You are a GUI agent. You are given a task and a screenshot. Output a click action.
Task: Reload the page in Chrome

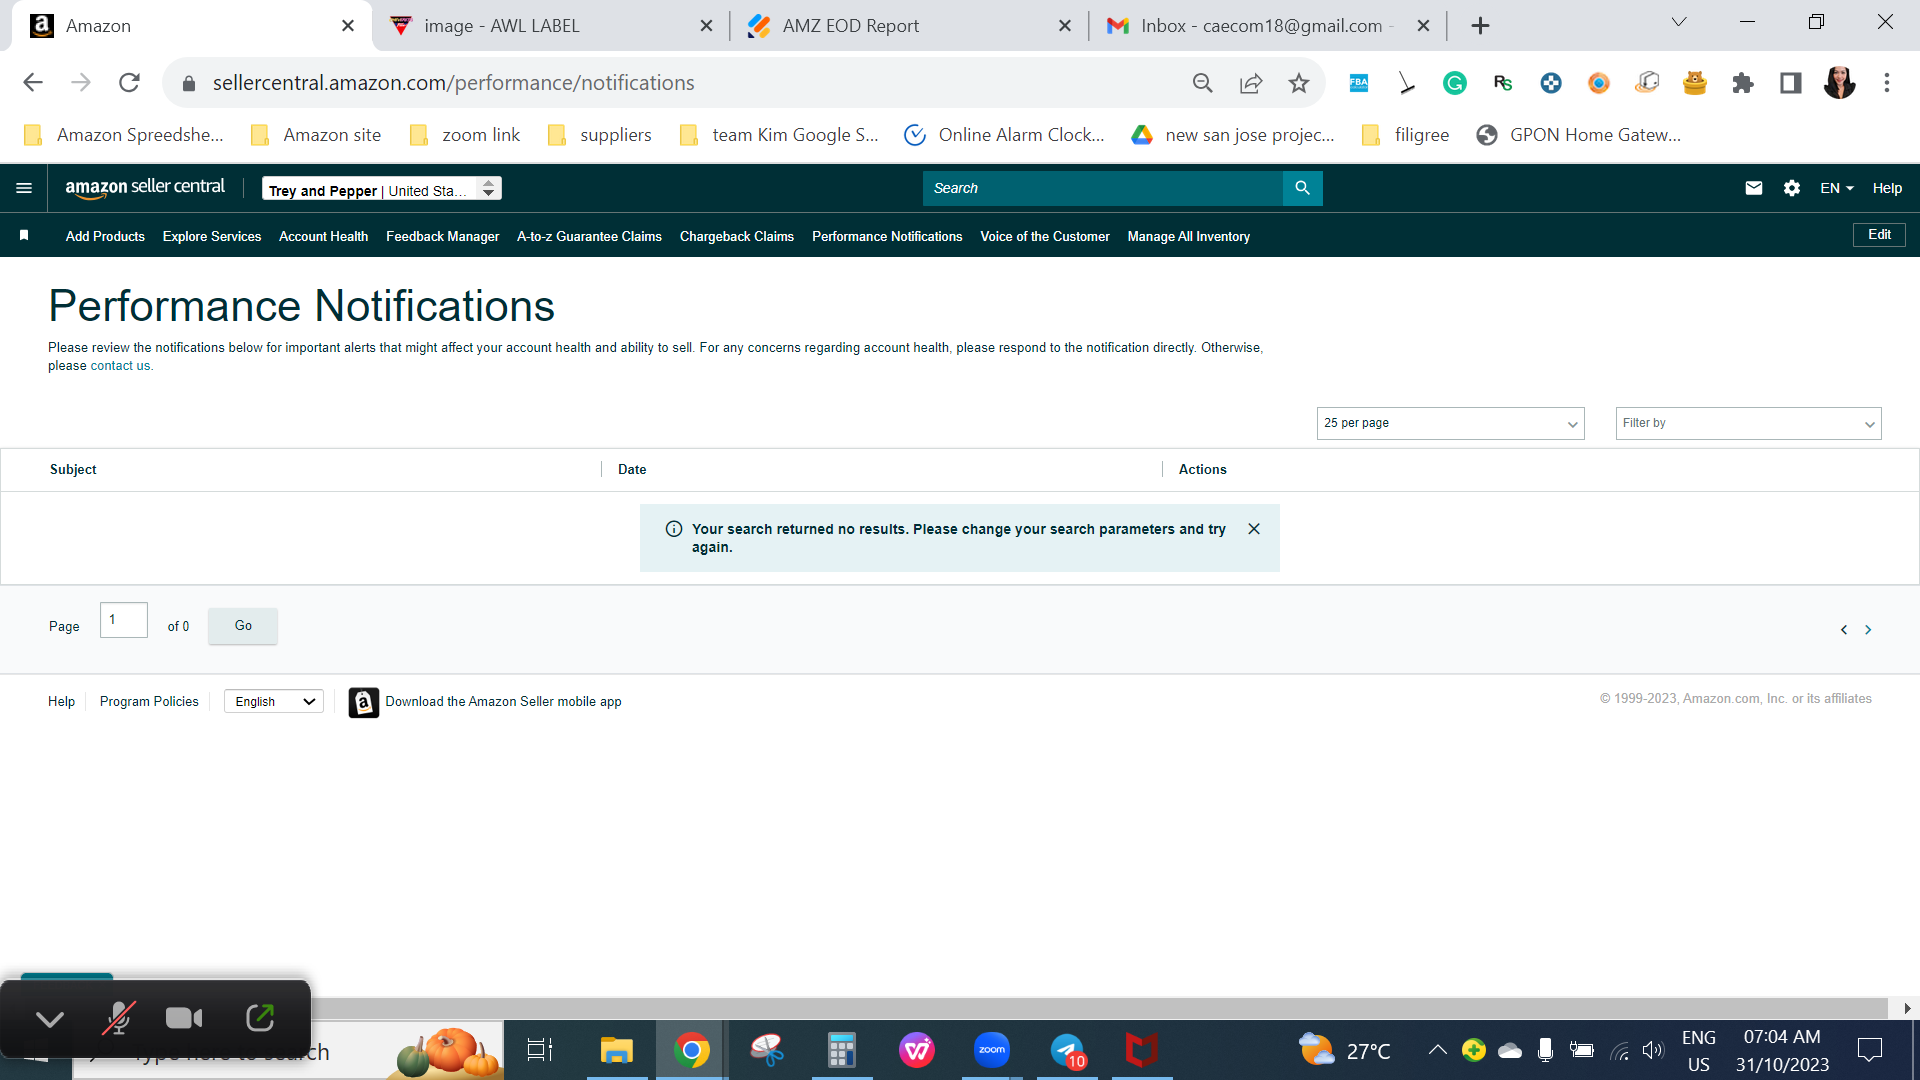[129, 83]
